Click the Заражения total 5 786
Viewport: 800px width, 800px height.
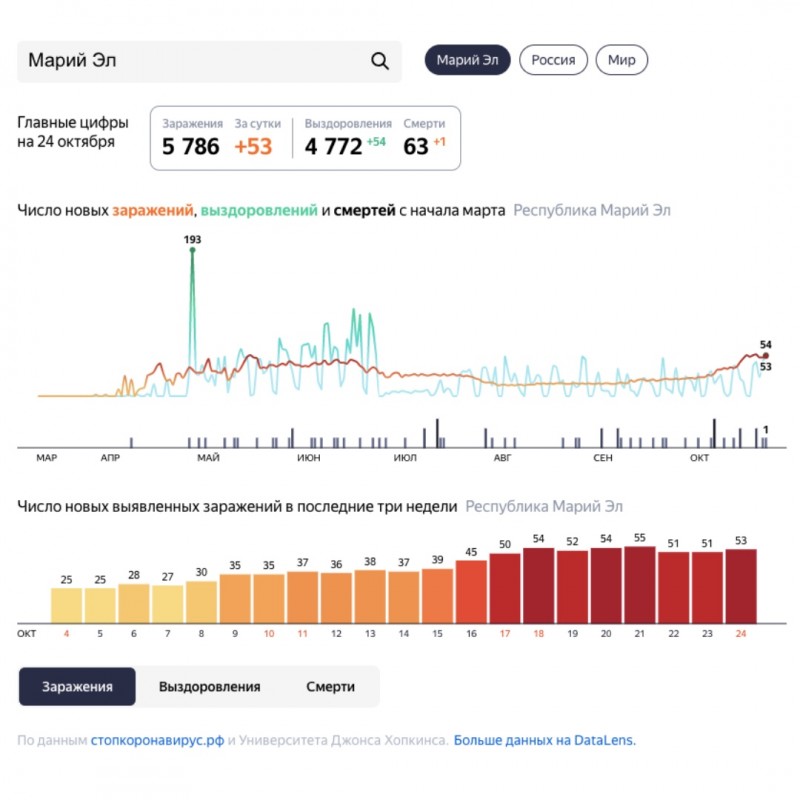[190, 147]
